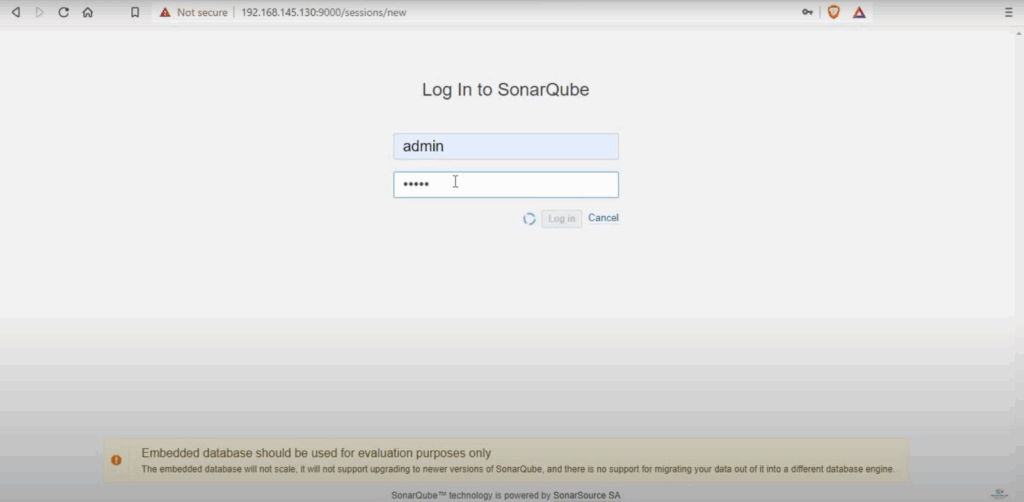Open the browser home page icon
Image resolution: width=1024 pixels, height=502 pixels.
pos(88,12)
